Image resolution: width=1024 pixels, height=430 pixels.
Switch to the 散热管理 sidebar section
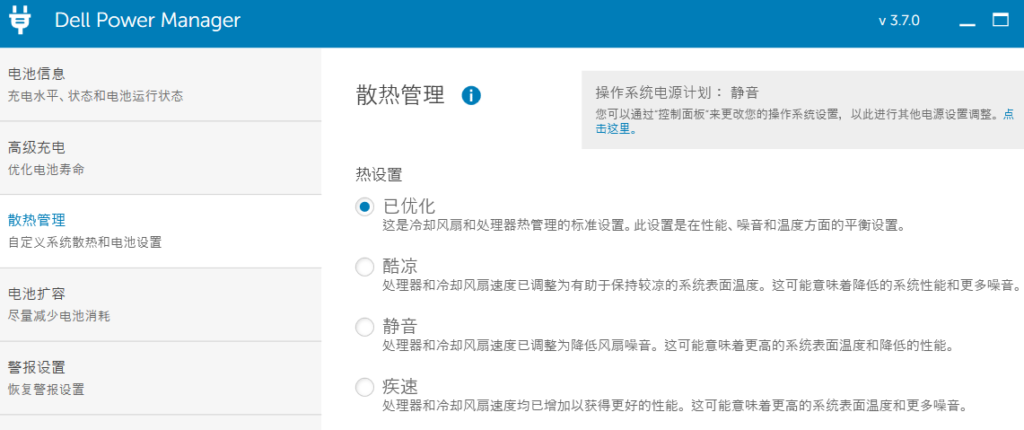[161, 231]
